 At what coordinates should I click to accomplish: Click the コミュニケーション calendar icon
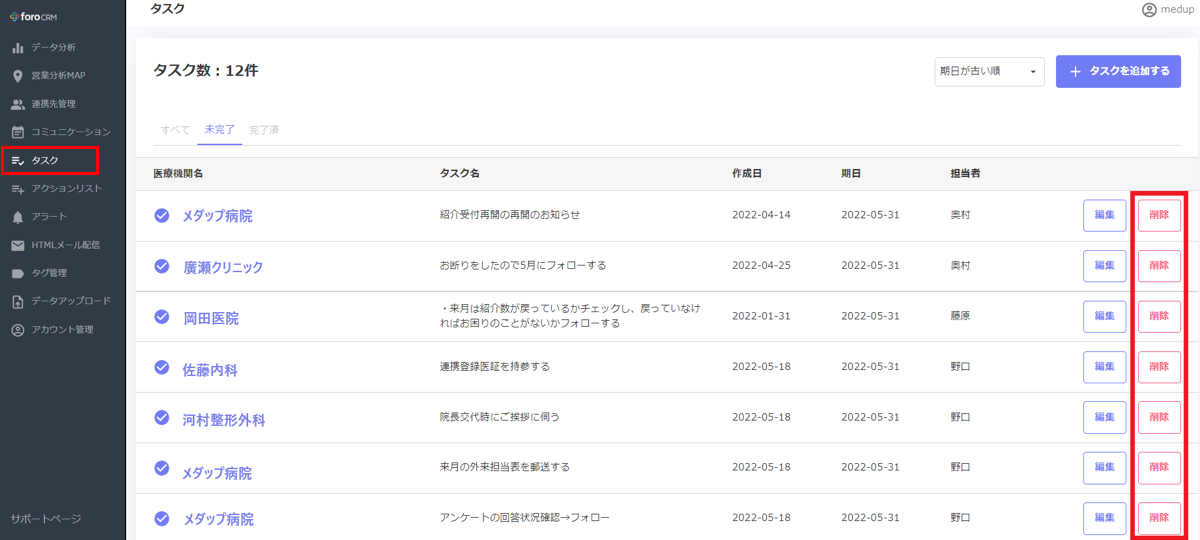[18, 132]
